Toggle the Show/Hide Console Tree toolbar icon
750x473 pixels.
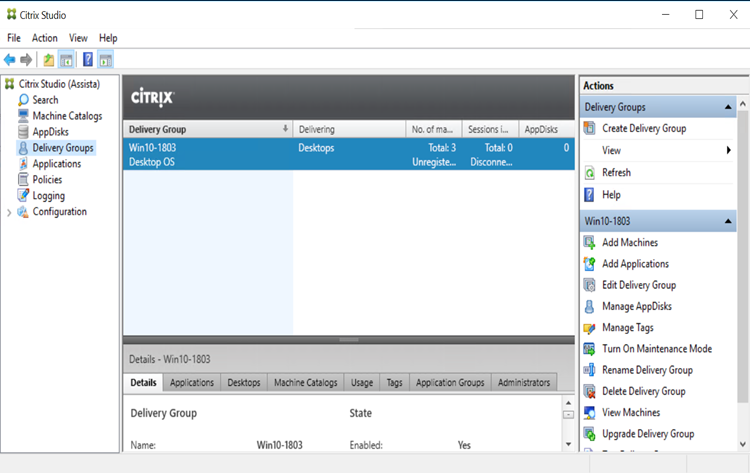pos(66,60)
